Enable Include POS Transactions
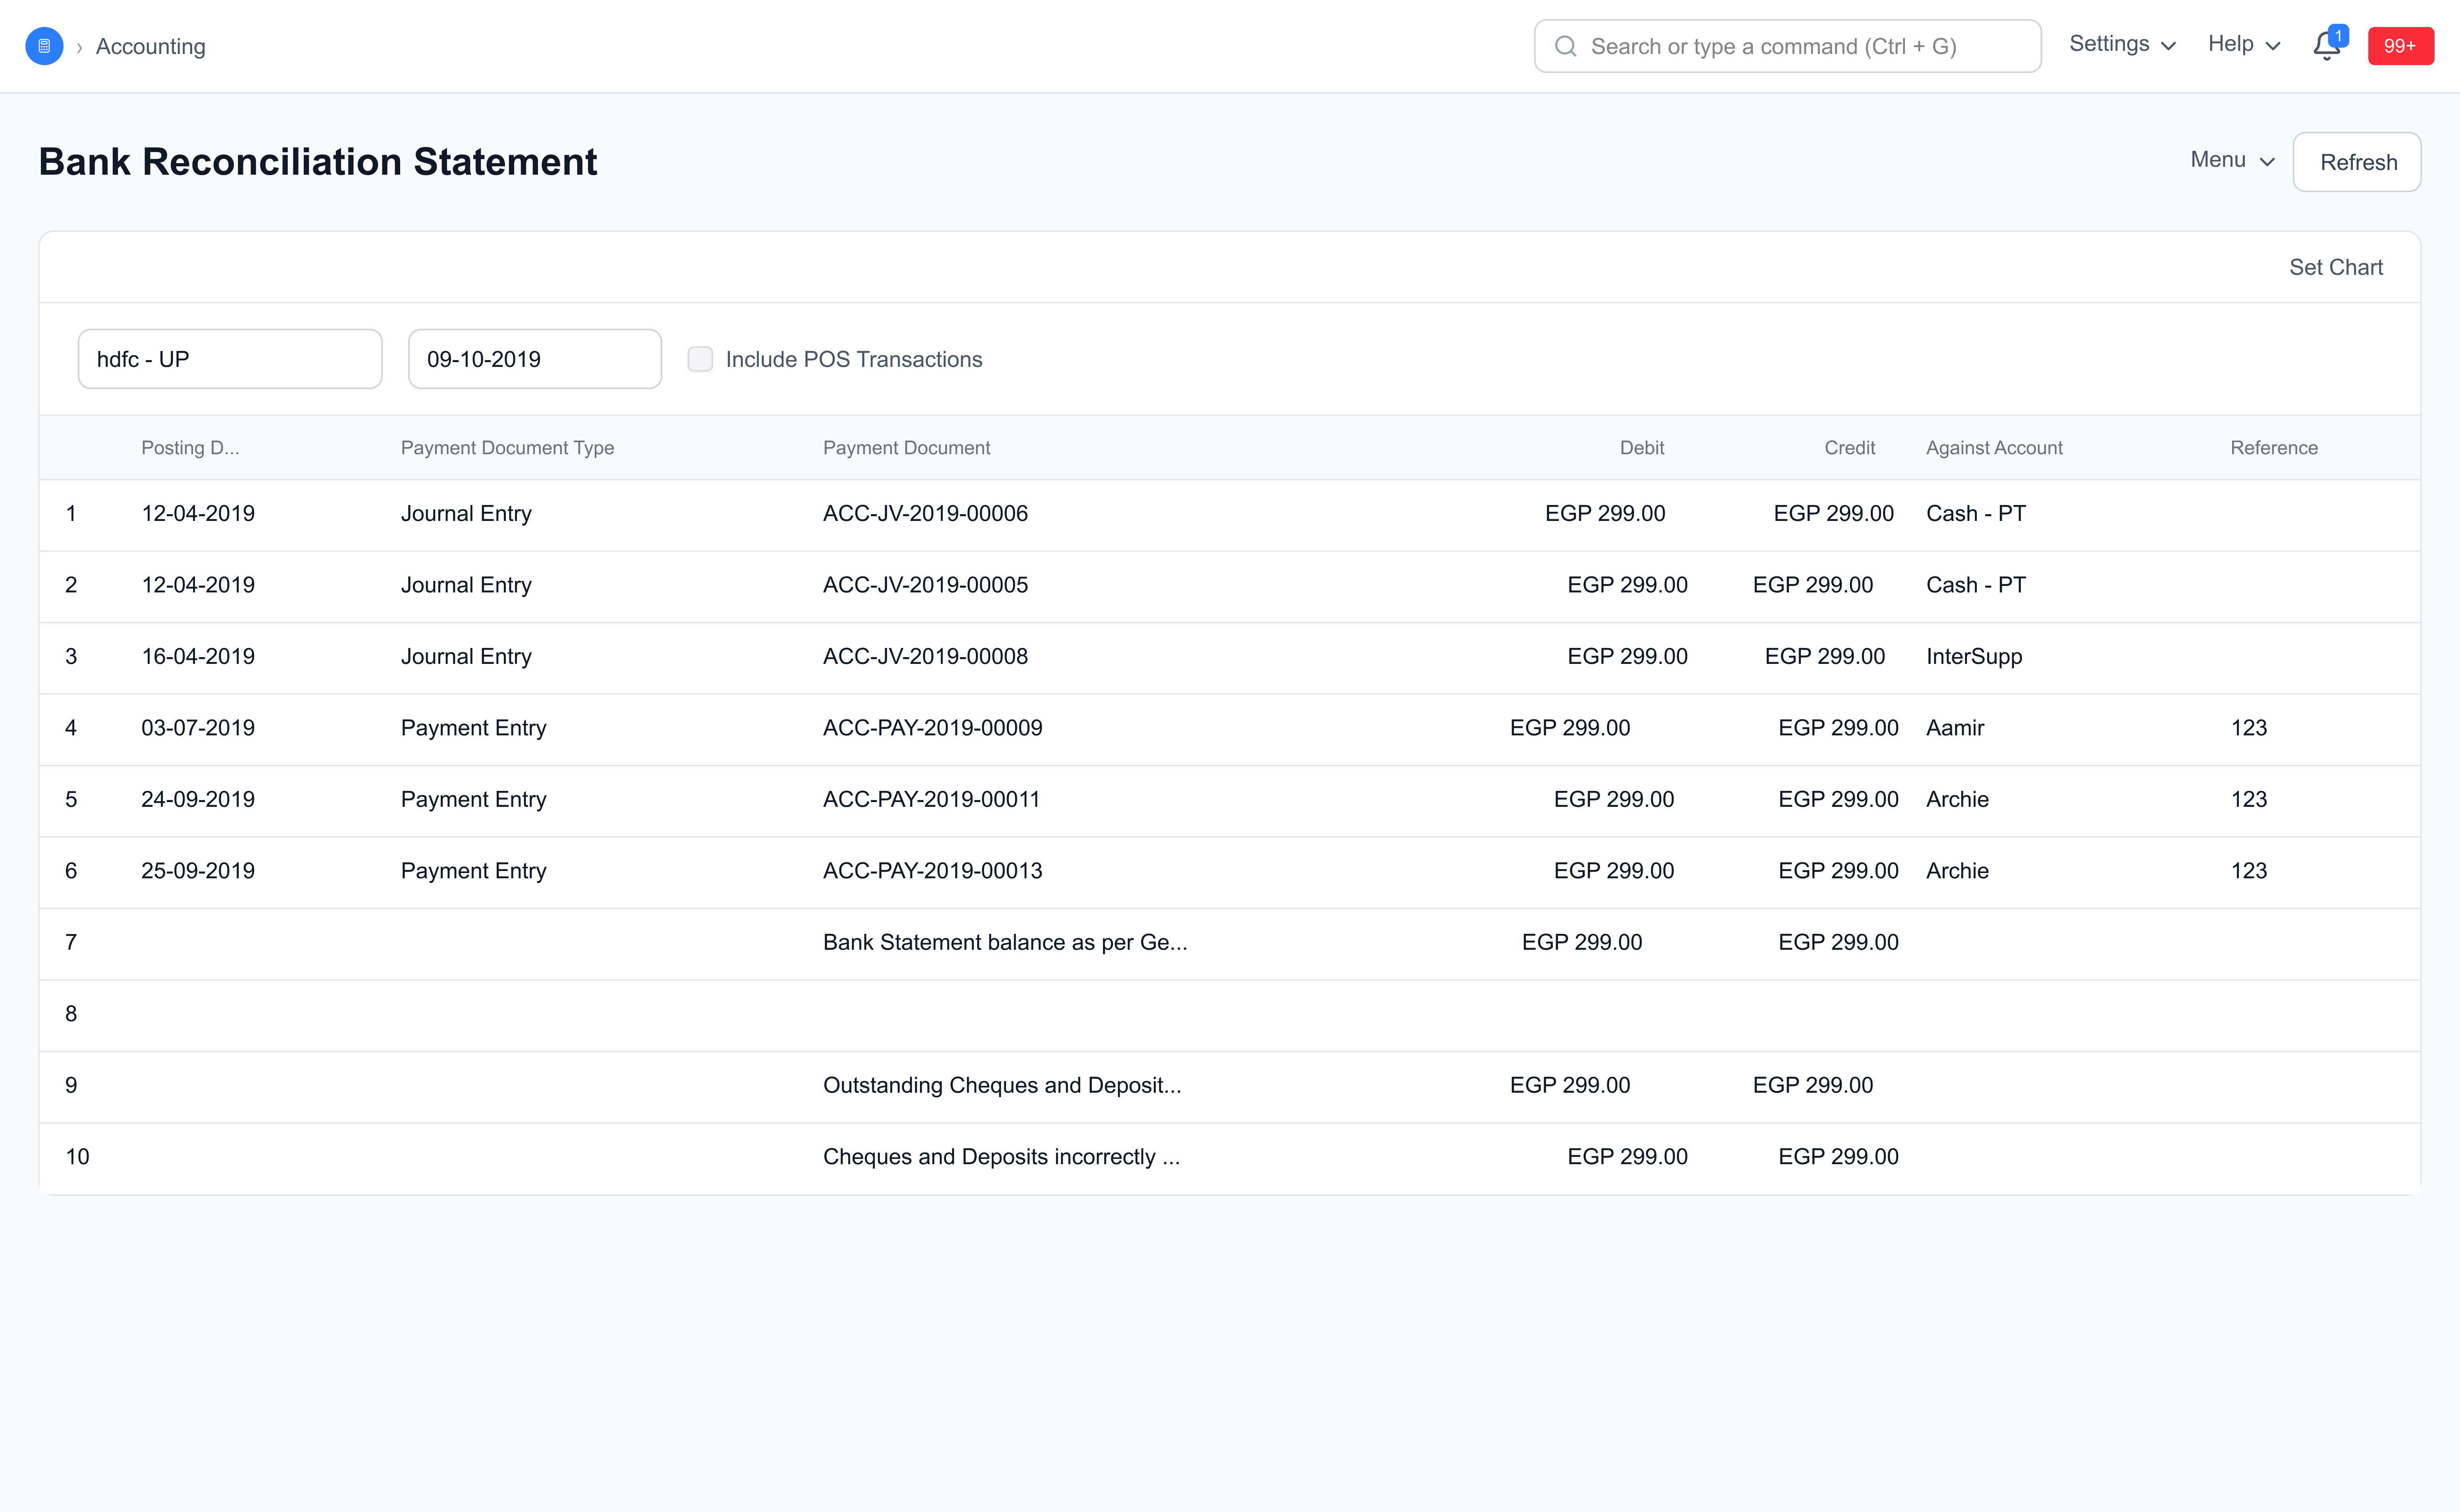Viewport: 2460px width, 1512px height. pos(700,358)
